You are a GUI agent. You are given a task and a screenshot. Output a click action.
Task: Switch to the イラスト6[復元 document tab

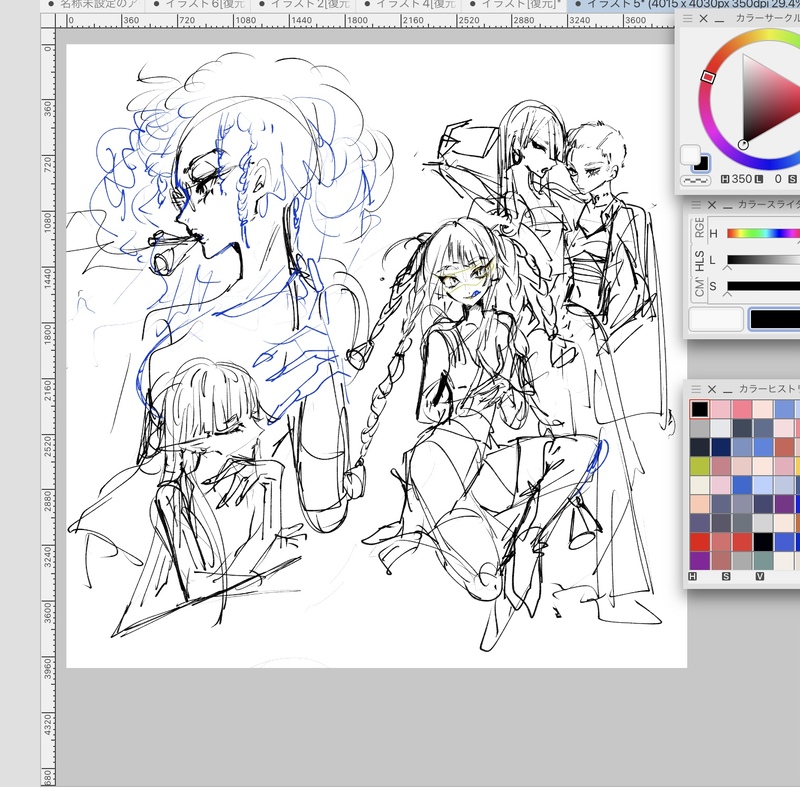198,5
